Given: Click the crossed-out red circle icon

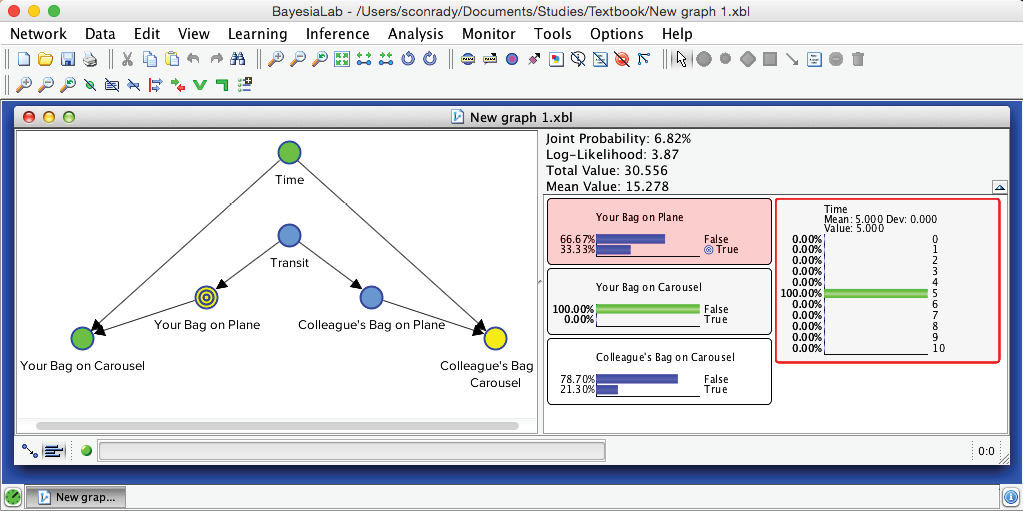Looking at the screenshot, I should 622,59.
